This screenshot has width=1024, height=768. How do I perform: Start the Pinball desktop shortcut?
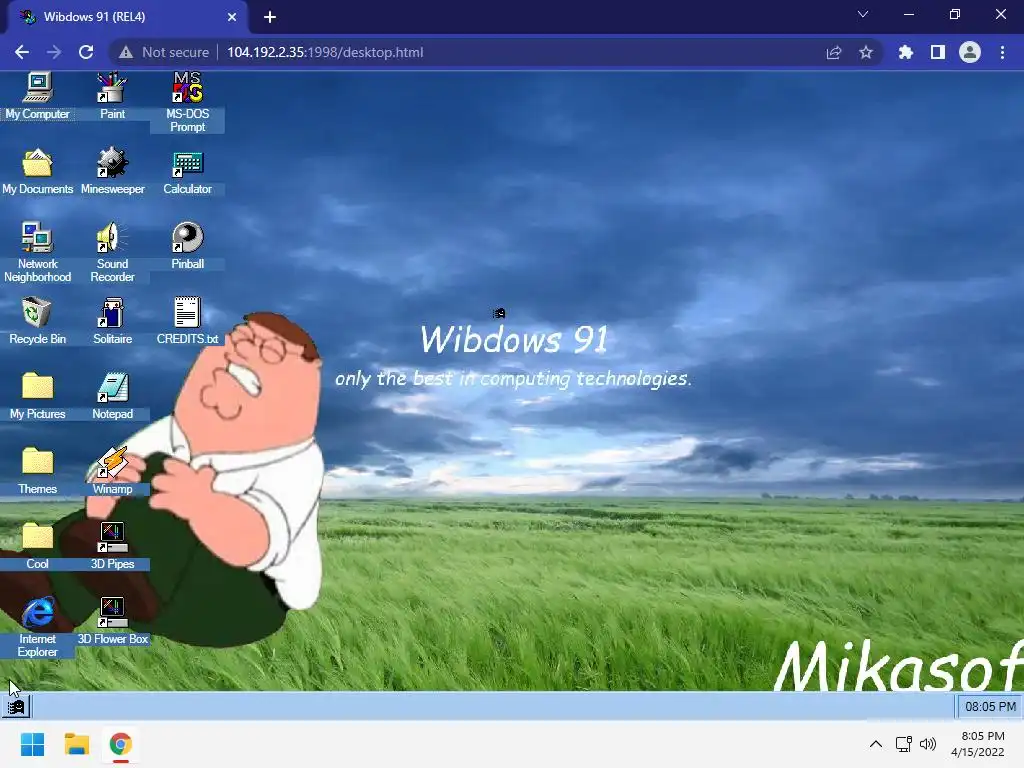[x=187, y=246]
